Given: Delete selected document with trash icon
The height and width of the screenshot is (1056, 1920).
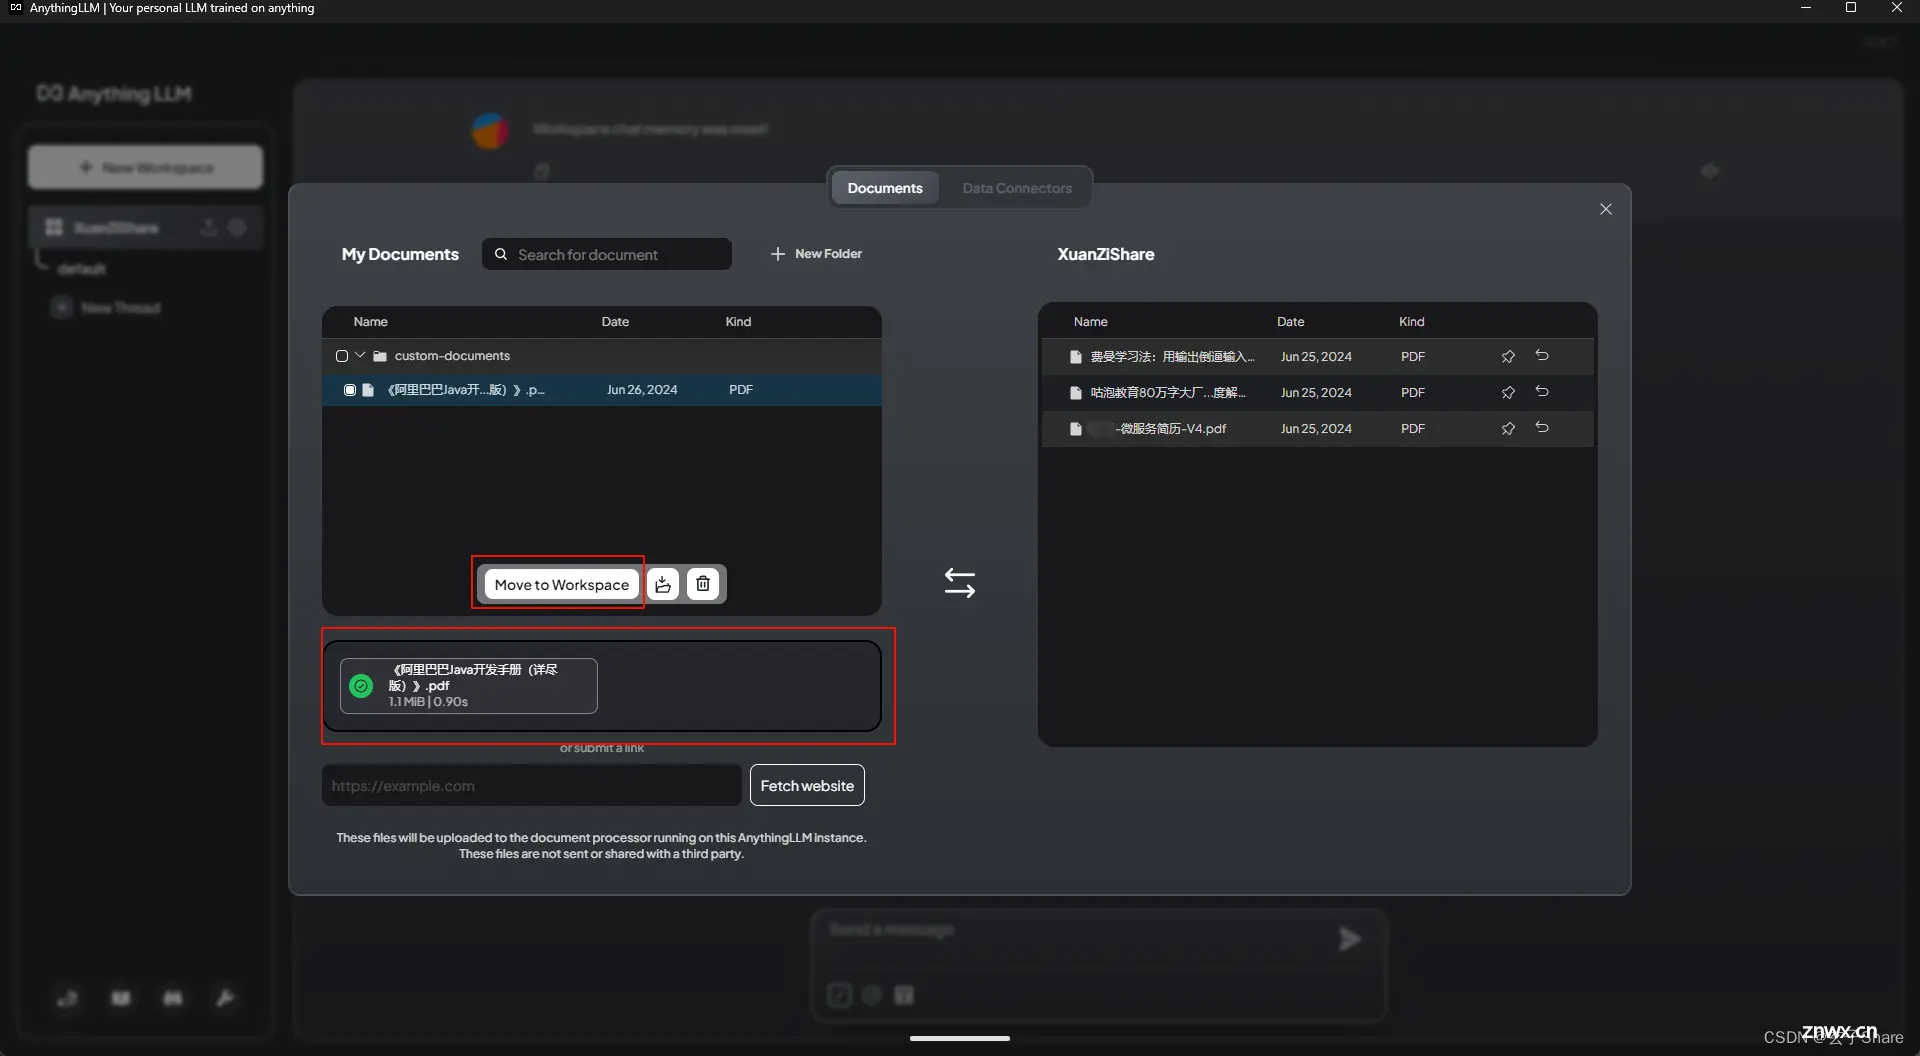Looking at the screenshot, I should click(703, 584).
